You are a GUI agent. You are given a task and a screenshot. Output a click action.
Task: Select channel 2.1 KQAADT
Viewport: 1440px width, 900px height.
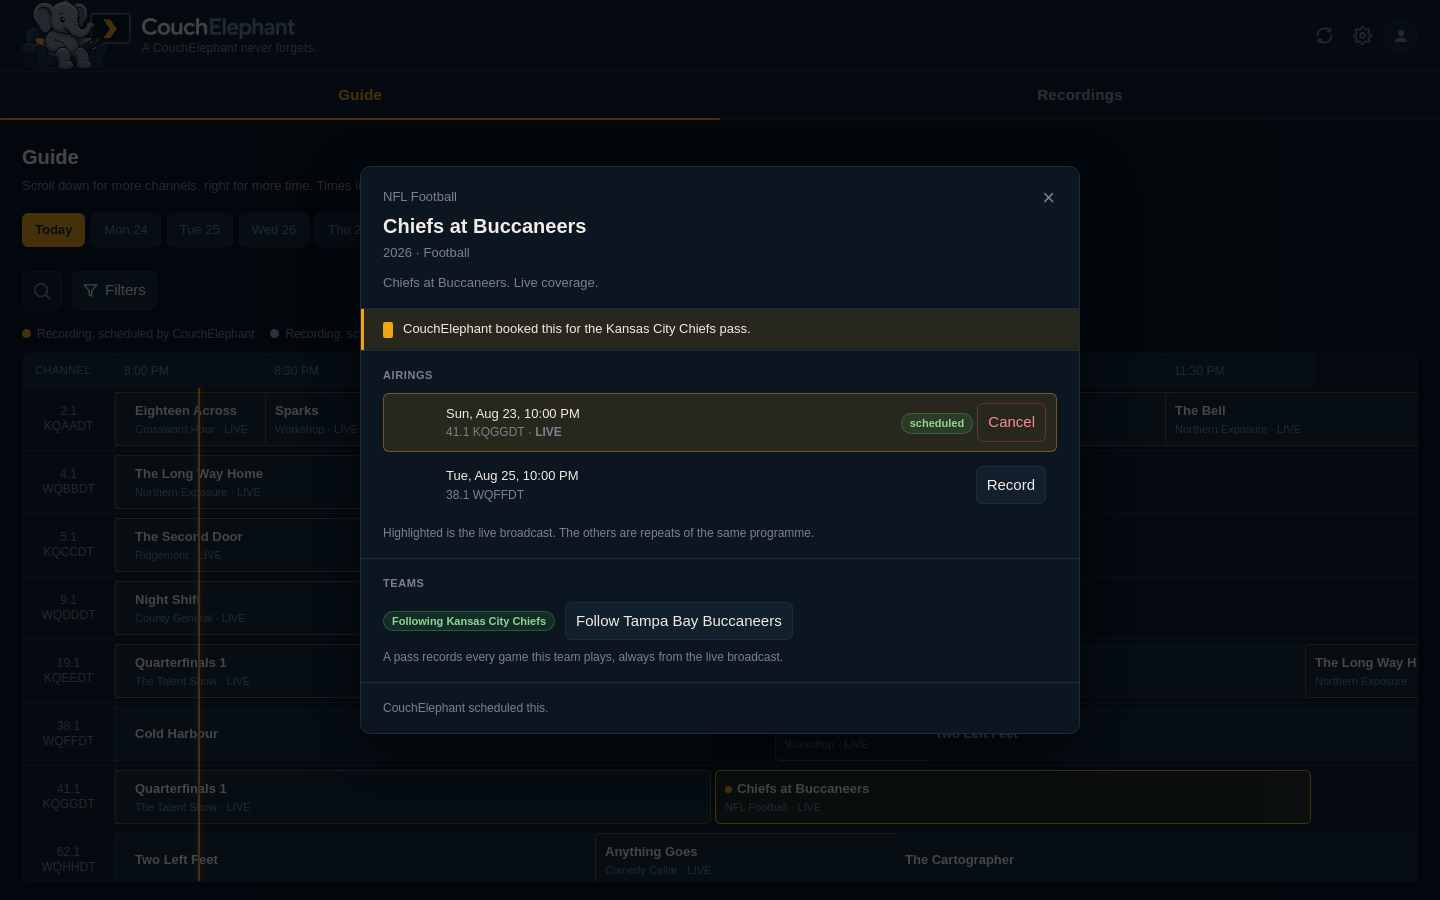[68, 419]
